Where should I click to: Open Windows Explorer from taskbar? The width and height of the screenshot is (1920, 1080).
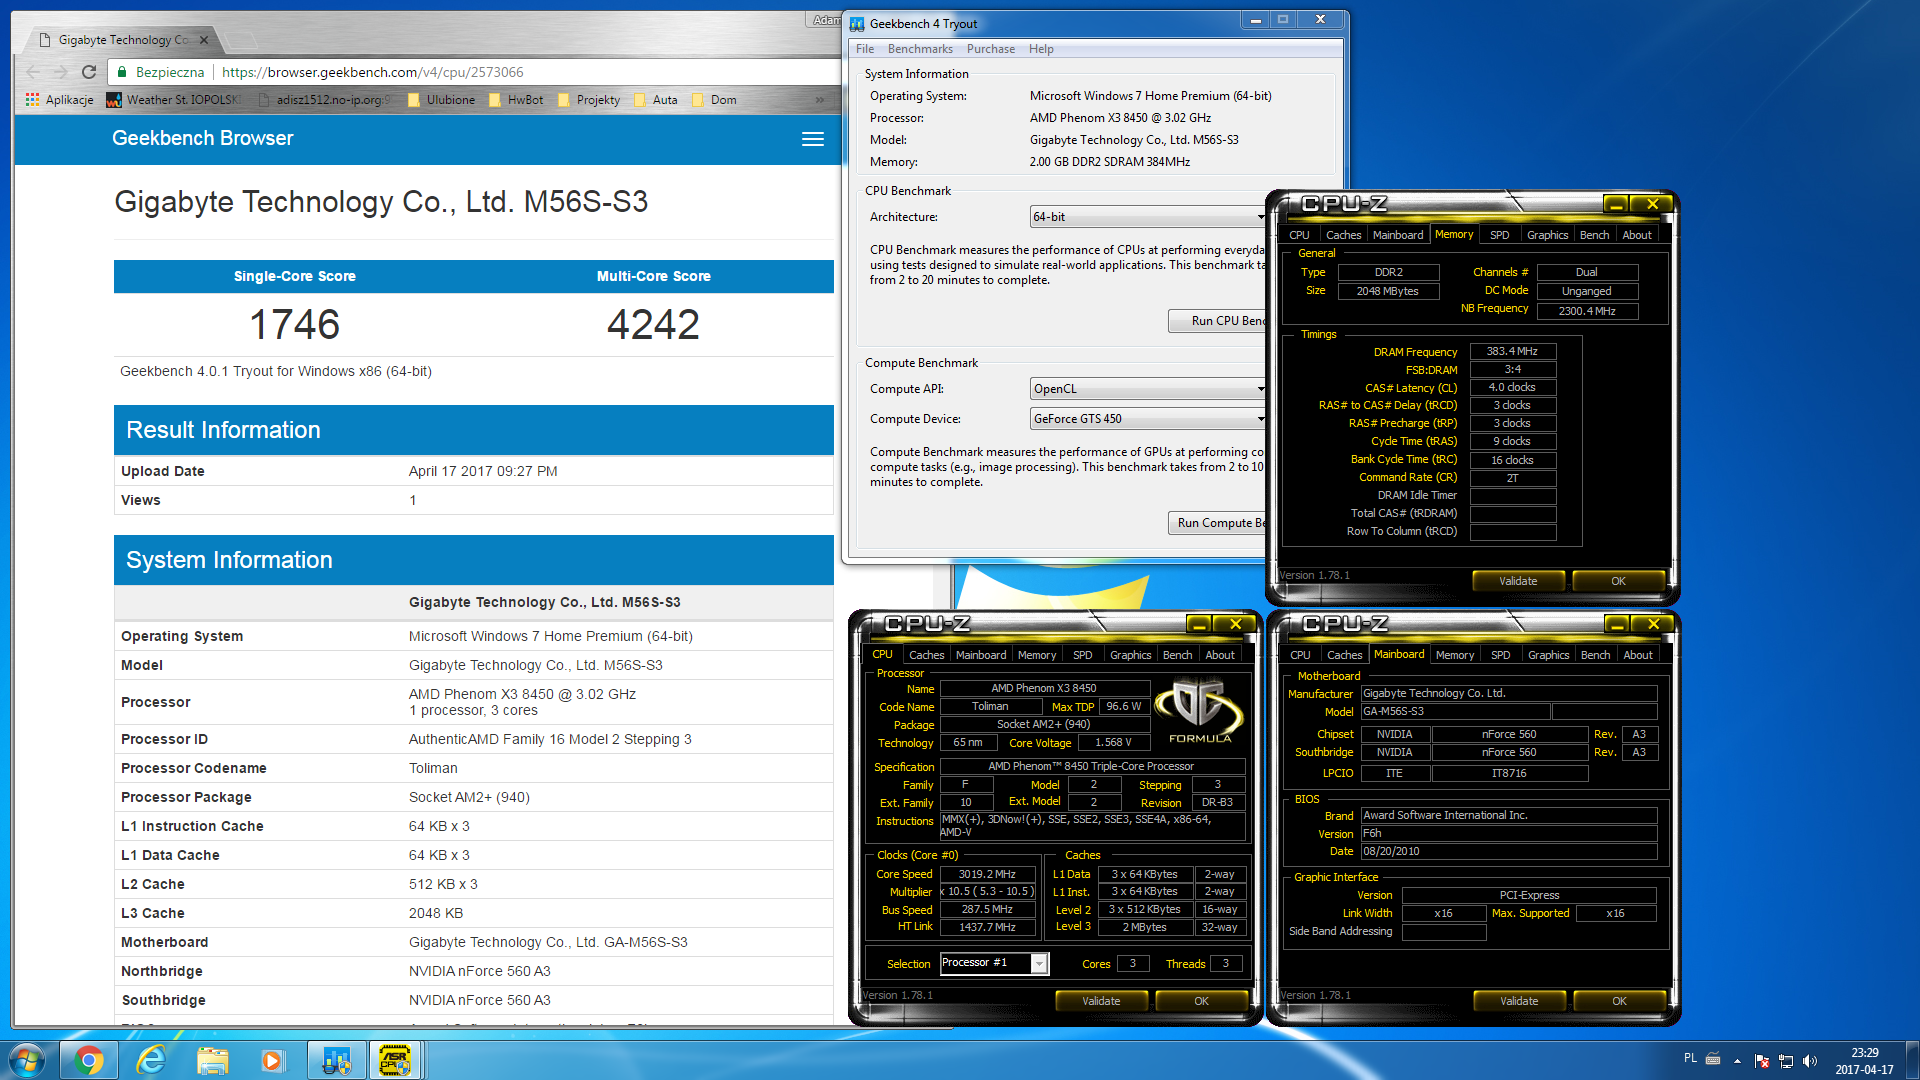[212, 1060]
